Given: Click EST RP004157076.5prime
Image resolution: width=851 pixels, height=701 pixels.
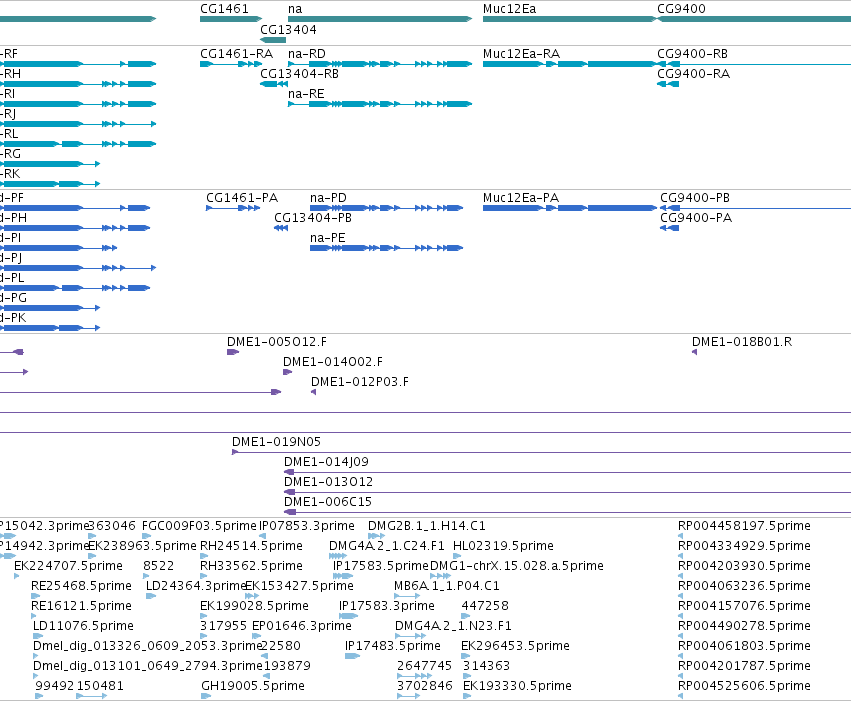Looking at the screenshot, I should point(744,606).
